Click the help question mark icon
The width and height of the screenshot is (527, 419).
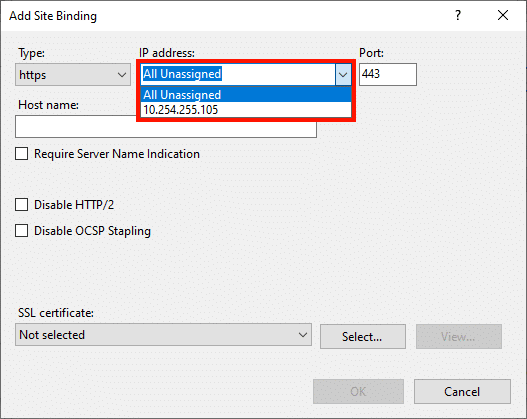click(458, 15)
